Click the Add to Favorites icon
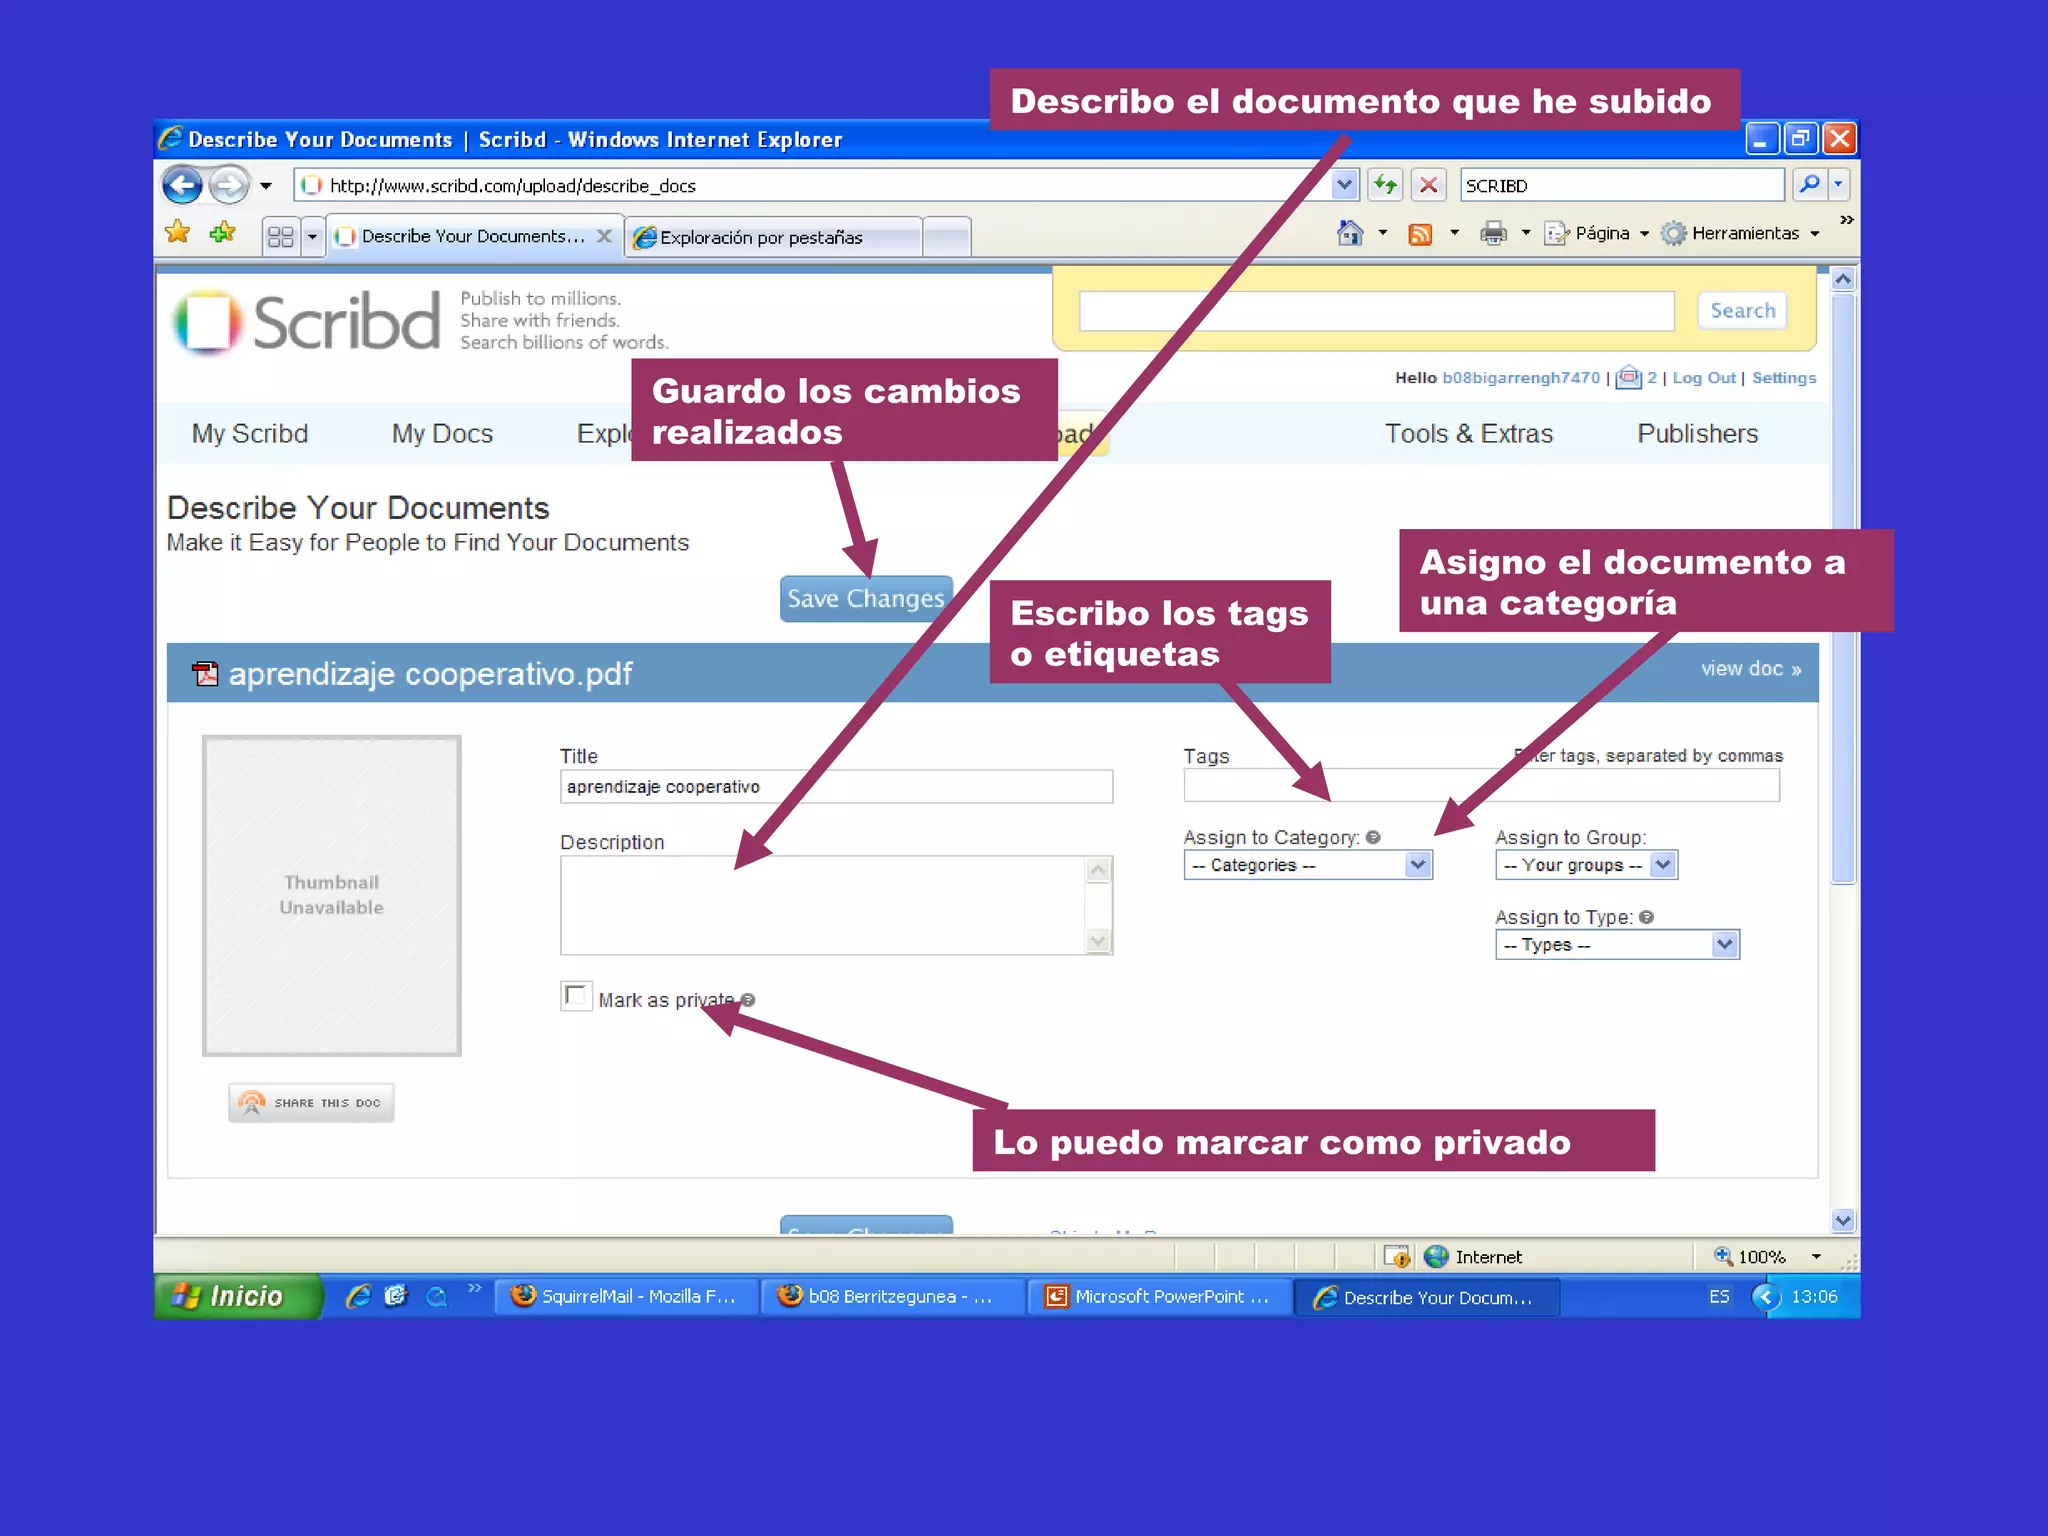This screenshot has height=1536, width=2048. (x=222, y=233)
